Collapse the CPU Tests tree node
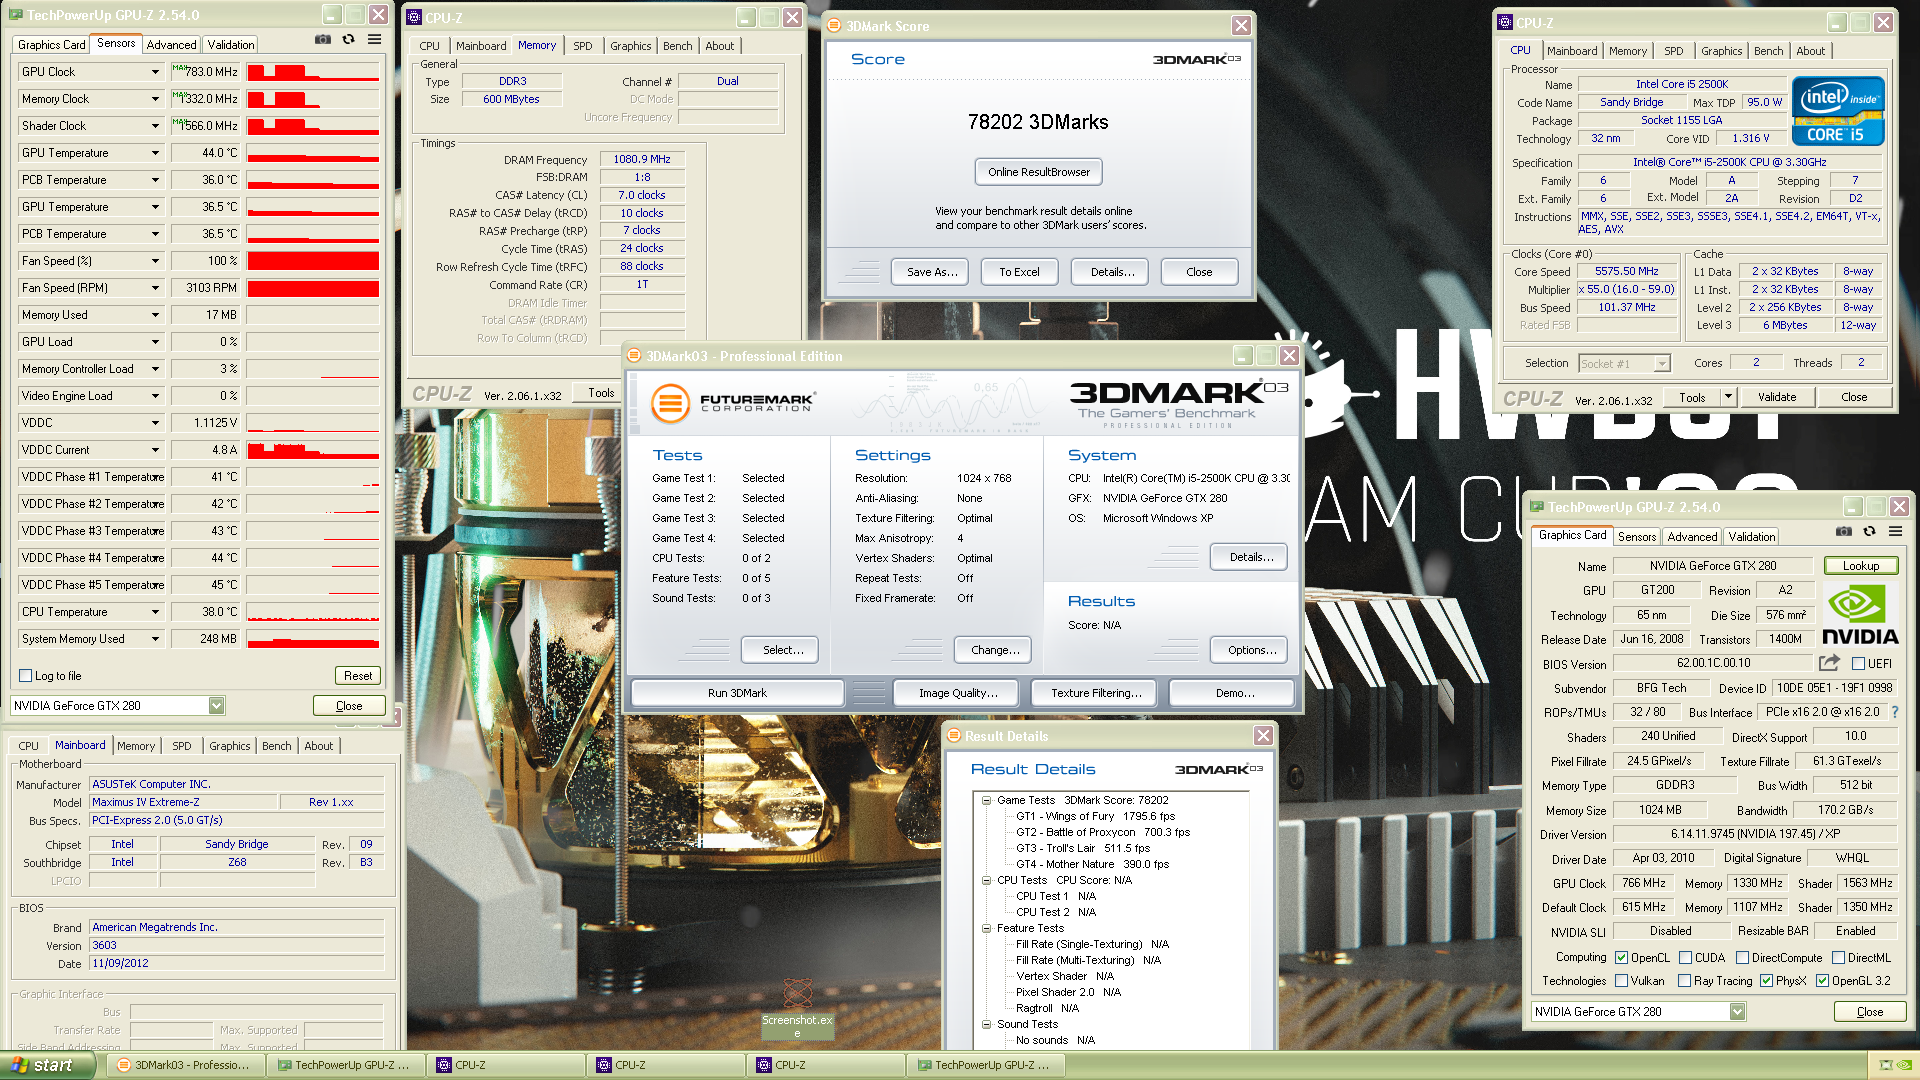 click(x=986, y=880)
